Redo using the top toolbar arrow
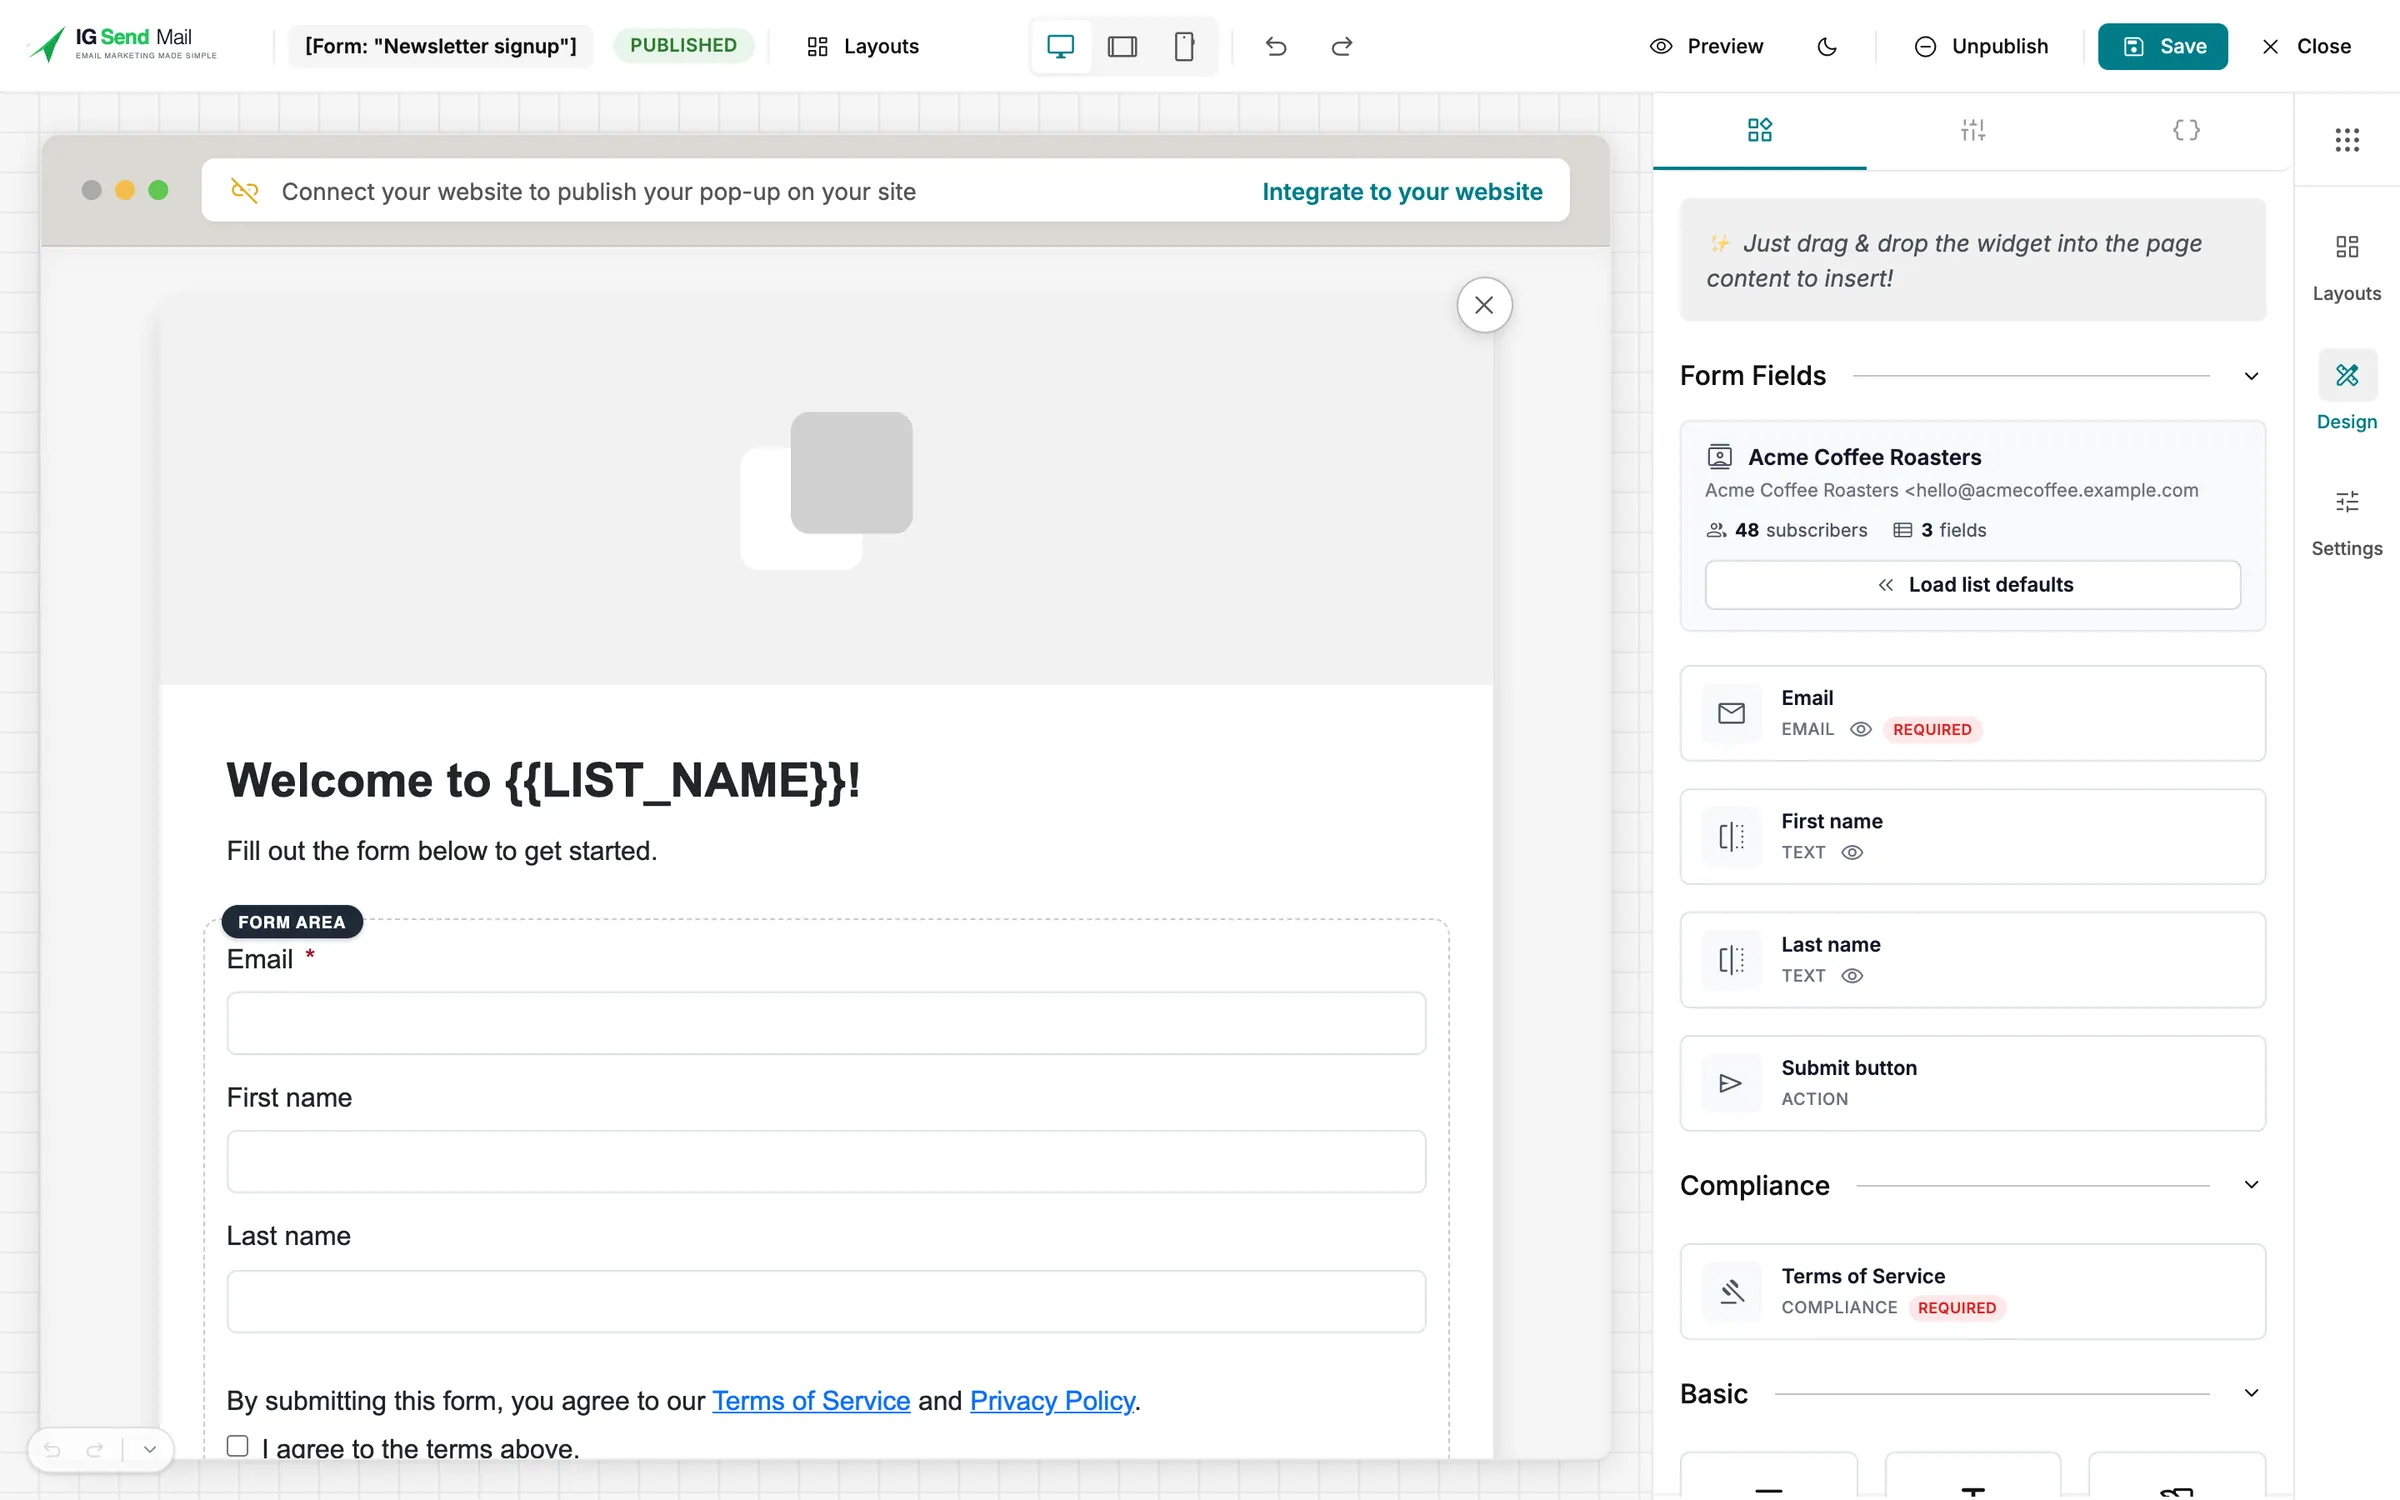This screenshot has width=2400, height=1500. 1341,46
